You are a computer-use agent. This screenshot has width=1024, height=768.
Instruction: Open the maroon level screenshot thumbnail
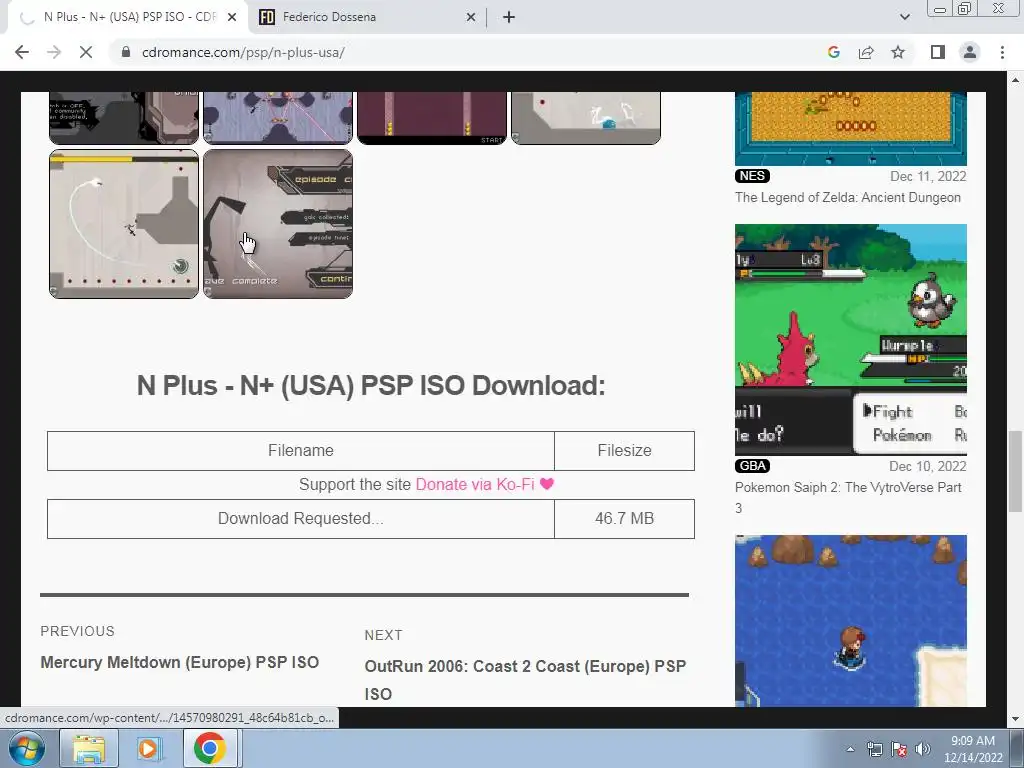pos(432,118)
